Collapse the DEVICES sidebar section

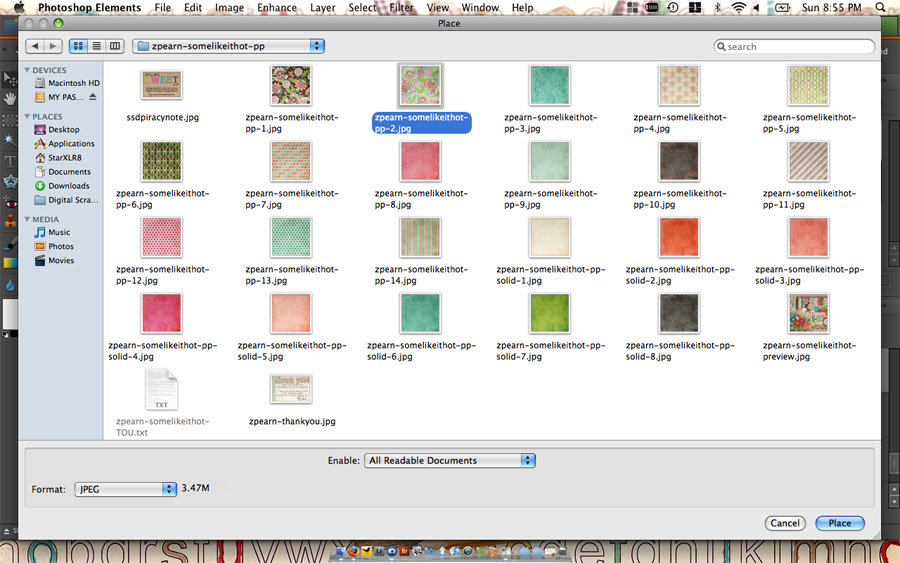[28, 70]
